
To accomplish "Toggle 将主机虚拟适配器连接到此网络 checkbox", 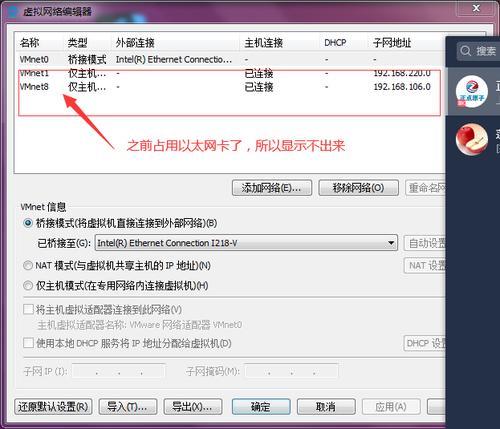I will click(x=28, y=309).
